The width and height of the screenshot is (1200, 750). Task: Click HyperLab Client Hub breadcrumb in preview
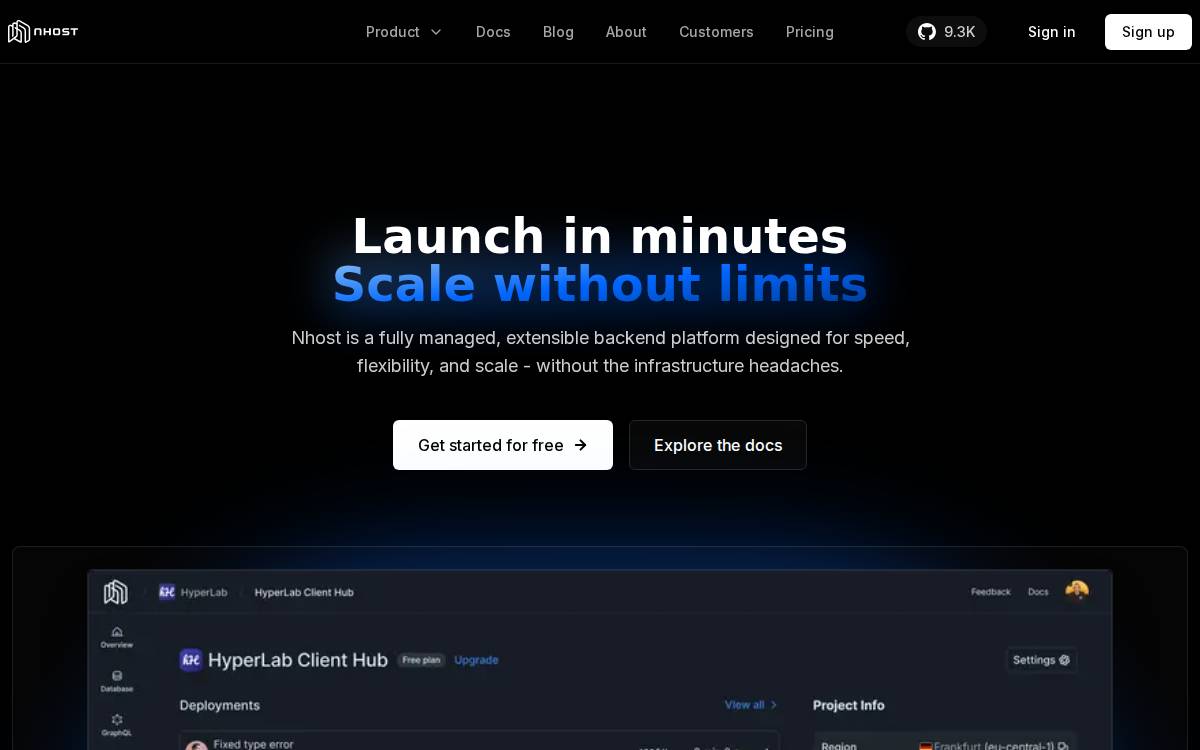click(304, 592)
